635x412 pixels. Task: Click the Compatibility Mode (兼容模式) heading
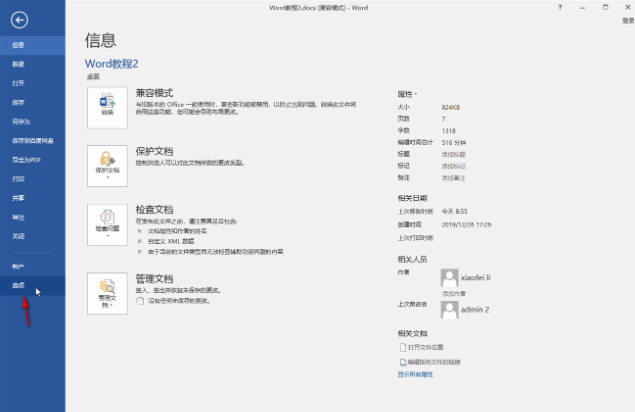[x=154, y=93]
